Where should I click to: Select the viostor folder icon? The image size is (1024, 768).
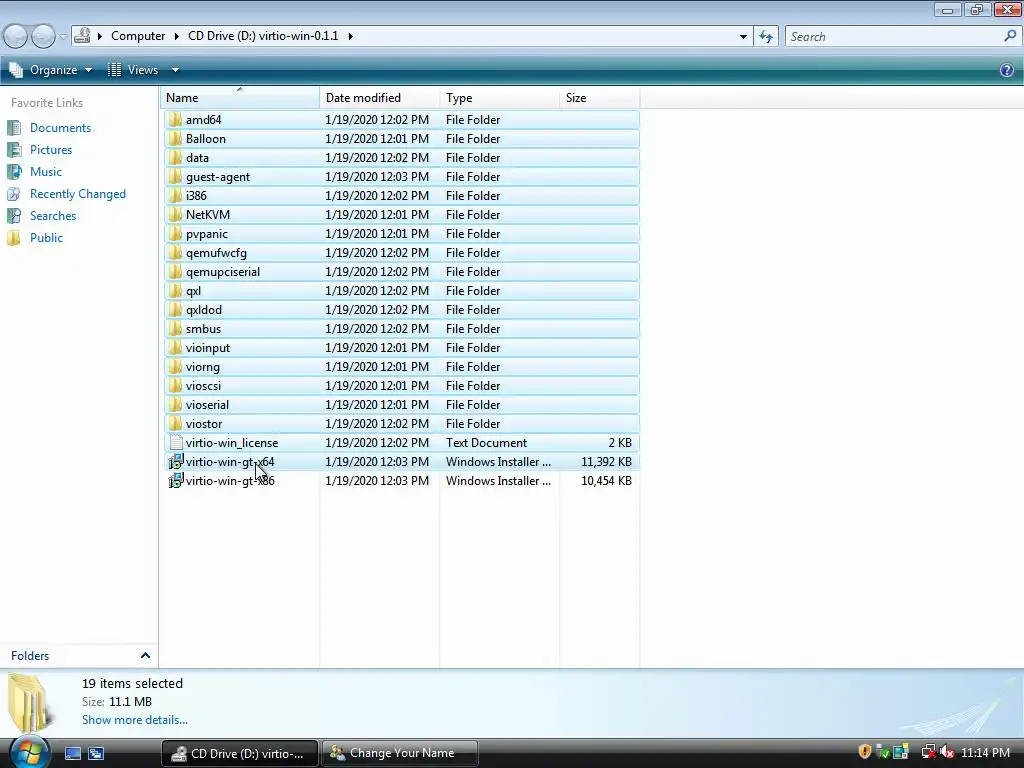point(175,423)
